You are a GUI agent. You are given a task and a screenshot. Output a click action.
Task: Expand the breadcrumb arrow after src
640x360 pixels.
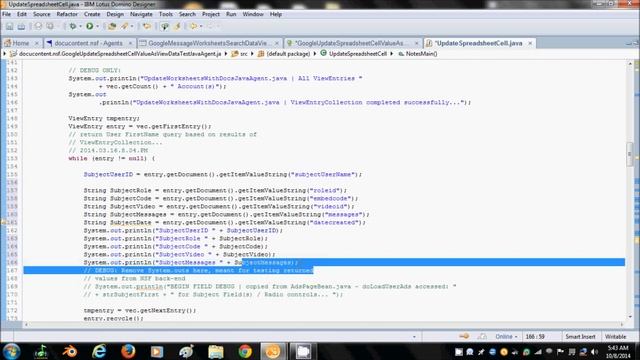pyautogui.click(x=252, y=54)
